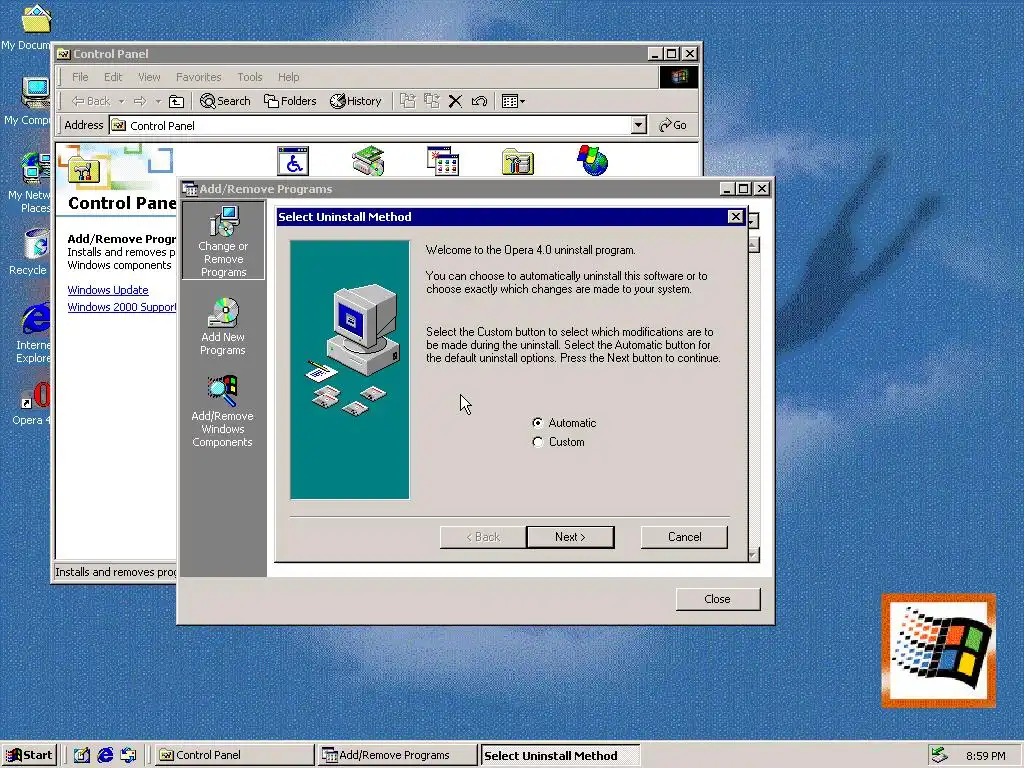Open the File menu in Control Panel
Image resolution: width=1024 pixels, height=768 pixels.
tap(80, 77)
